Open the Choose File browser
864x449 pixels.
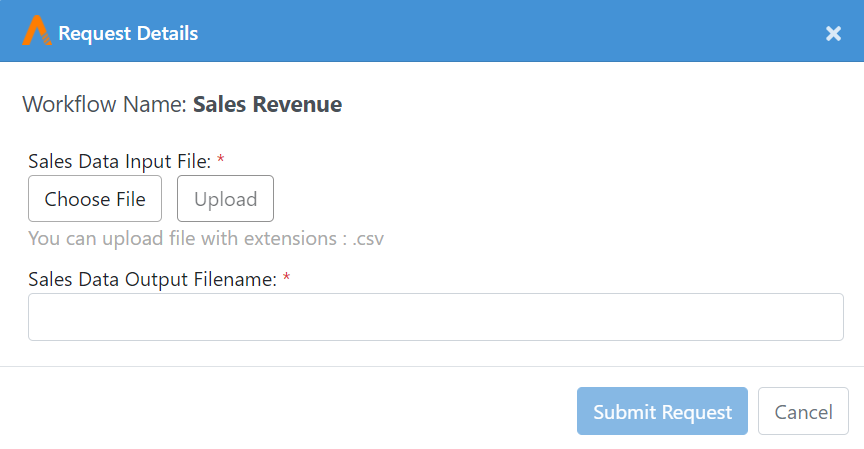pyautogui.click(x=95, y=198)
